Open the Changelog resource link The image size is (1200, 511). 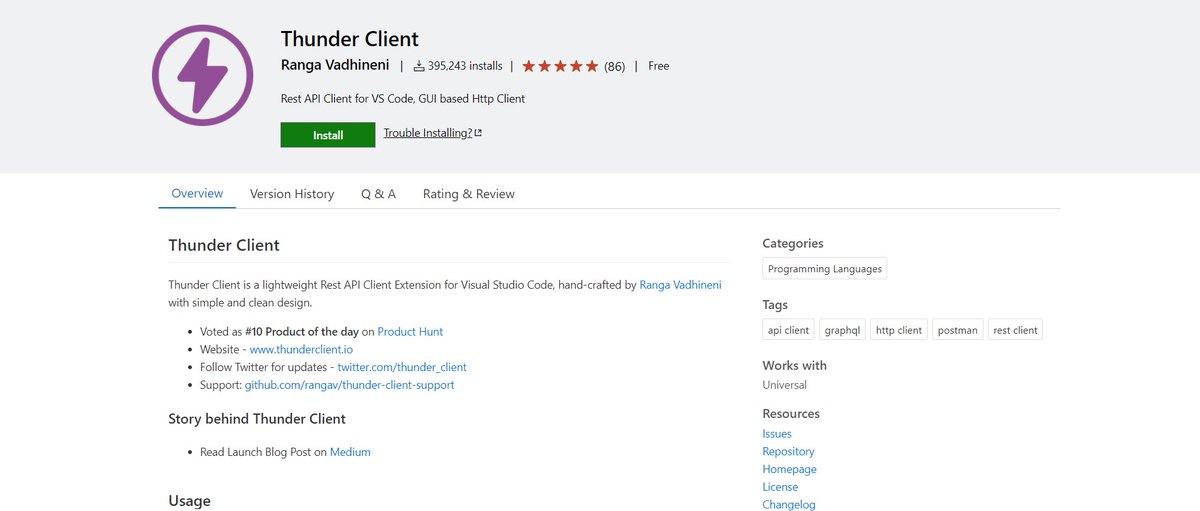pos(789,505)
